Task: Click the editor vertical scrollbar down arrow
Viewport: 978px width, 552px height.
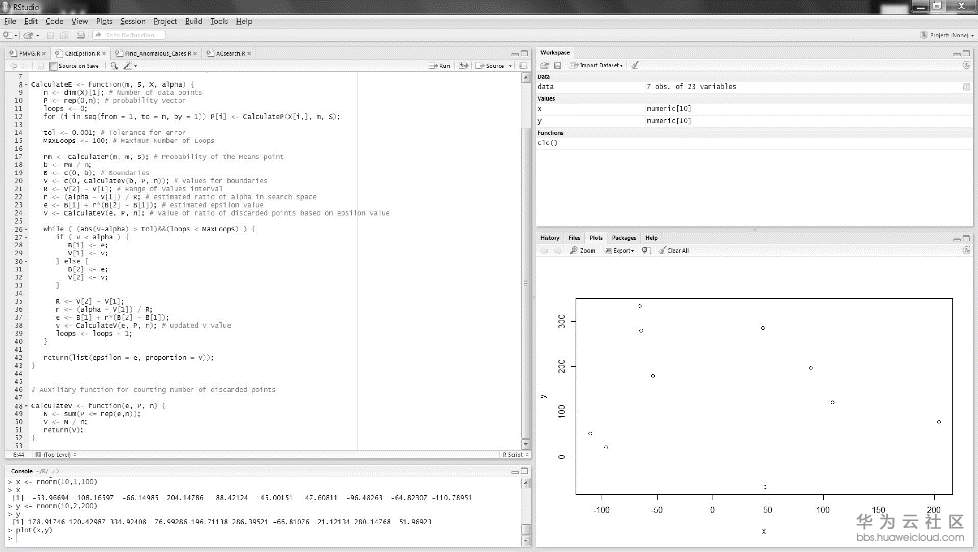Action: tap(526, 444)
